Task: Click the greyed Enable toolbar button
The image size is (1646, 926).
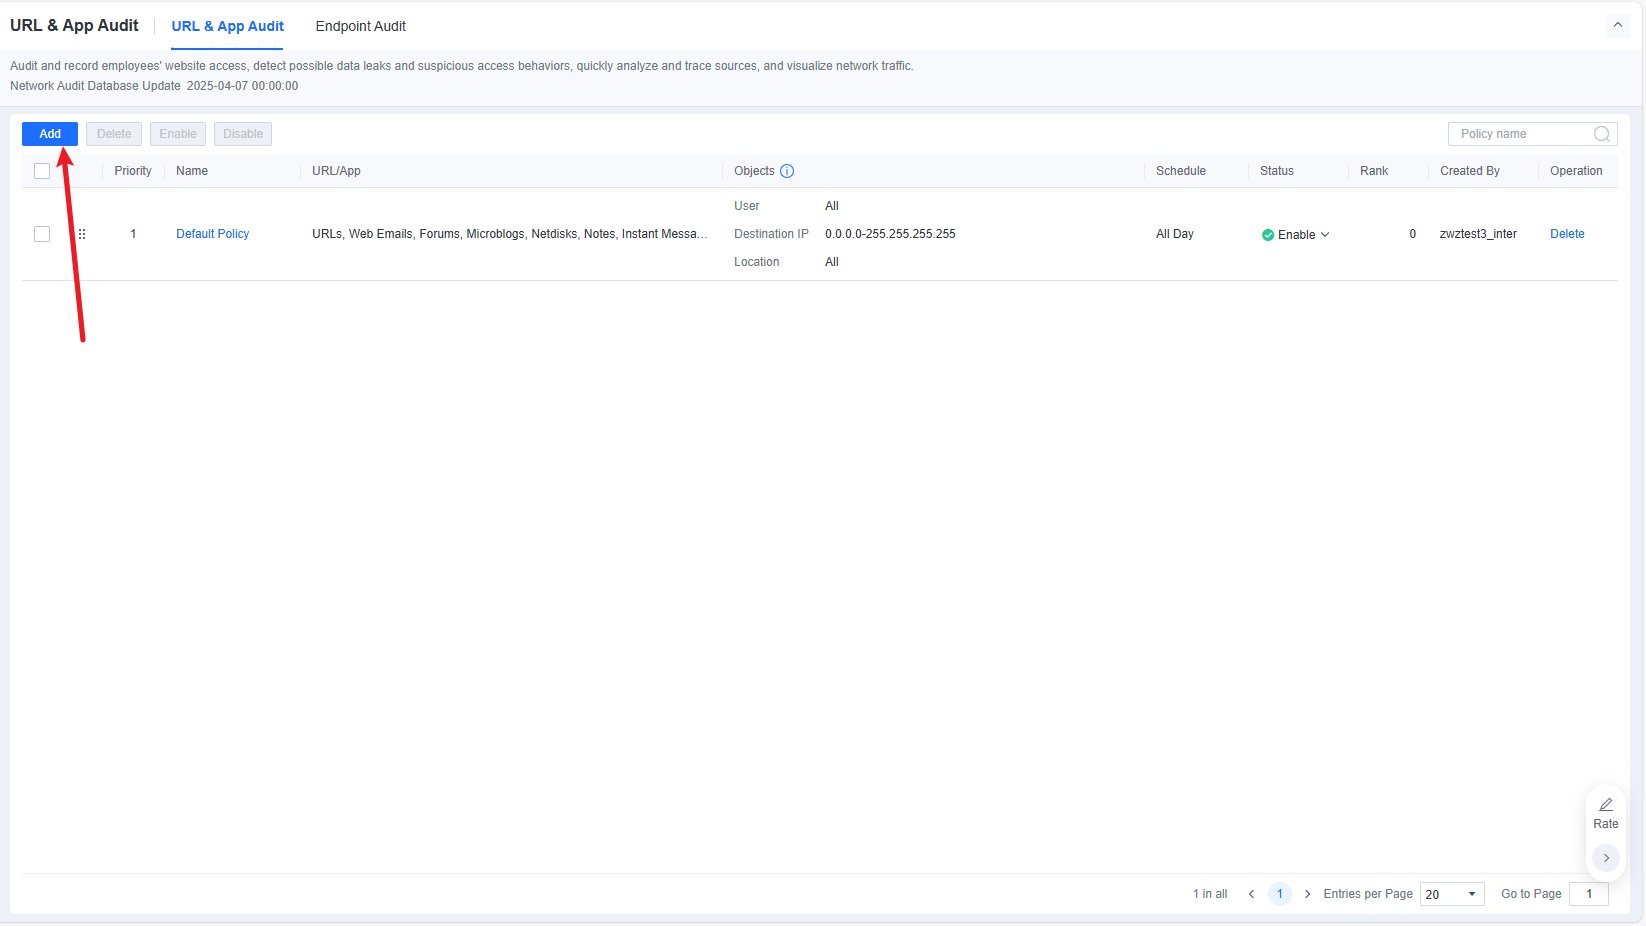Action: (178, 134)
